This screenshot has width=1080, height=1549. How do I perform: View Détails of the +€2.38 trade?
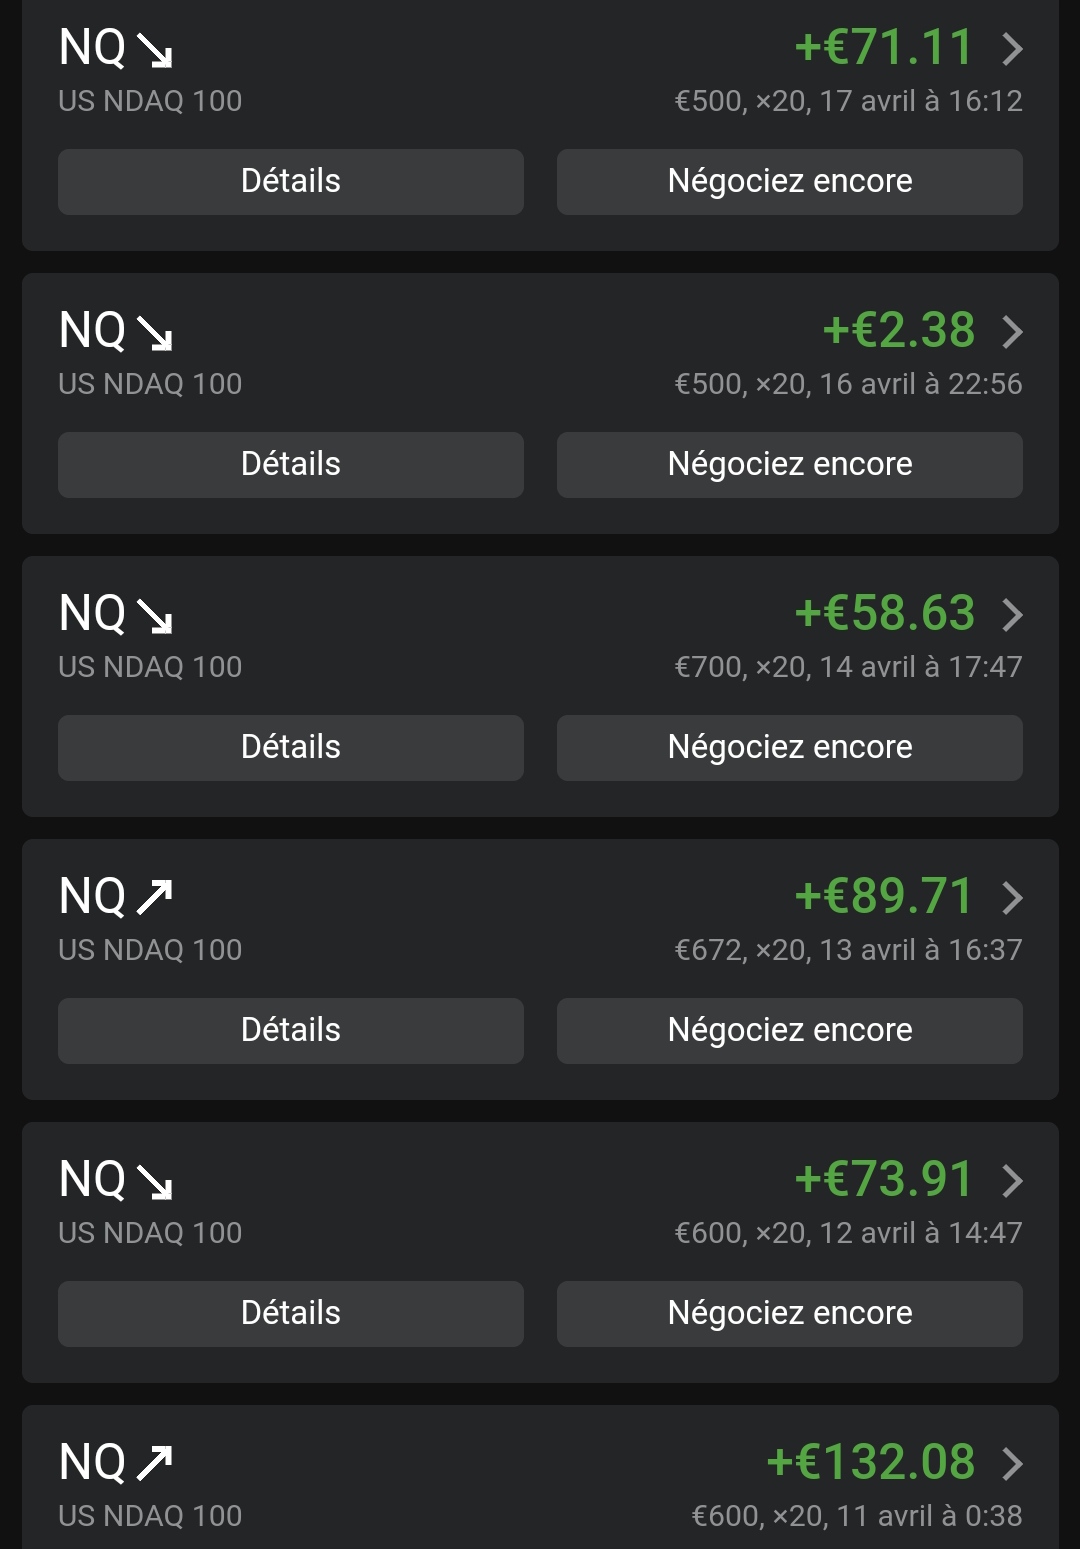pyautogui.click(x=291, y=465)
